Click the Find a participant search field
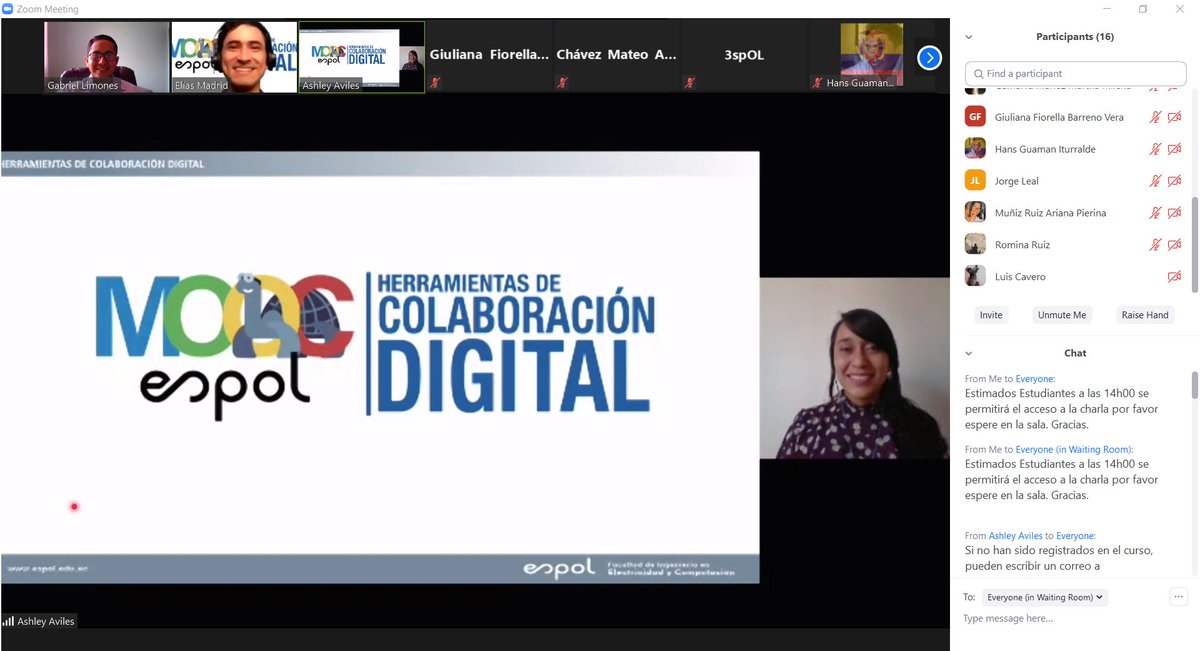The image size is (1200, 651). click(x=1075, y=73)
